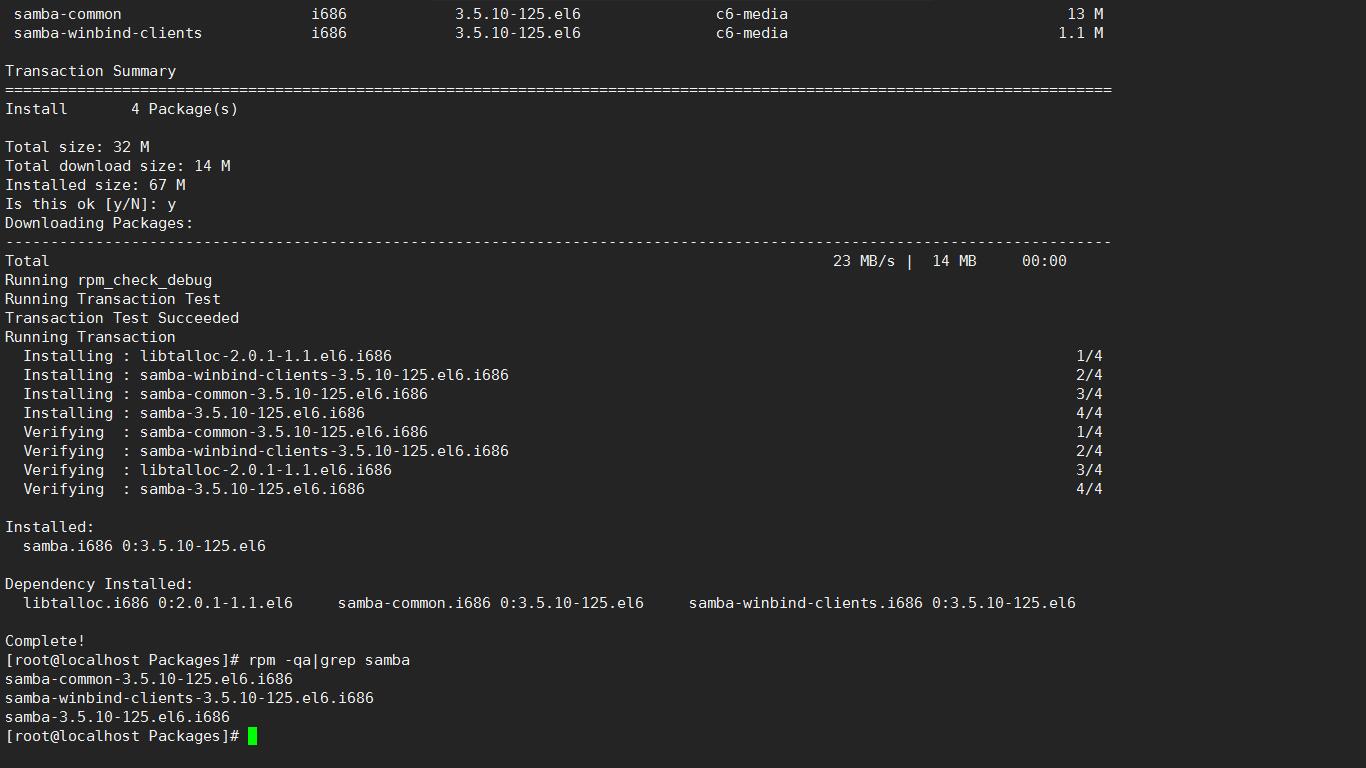Image resolution: width=1366 pixels, height=768 pixels.
Task: Click grep result 'samba-common-3.5.10-125.el6.i686'
Action: 149,679
